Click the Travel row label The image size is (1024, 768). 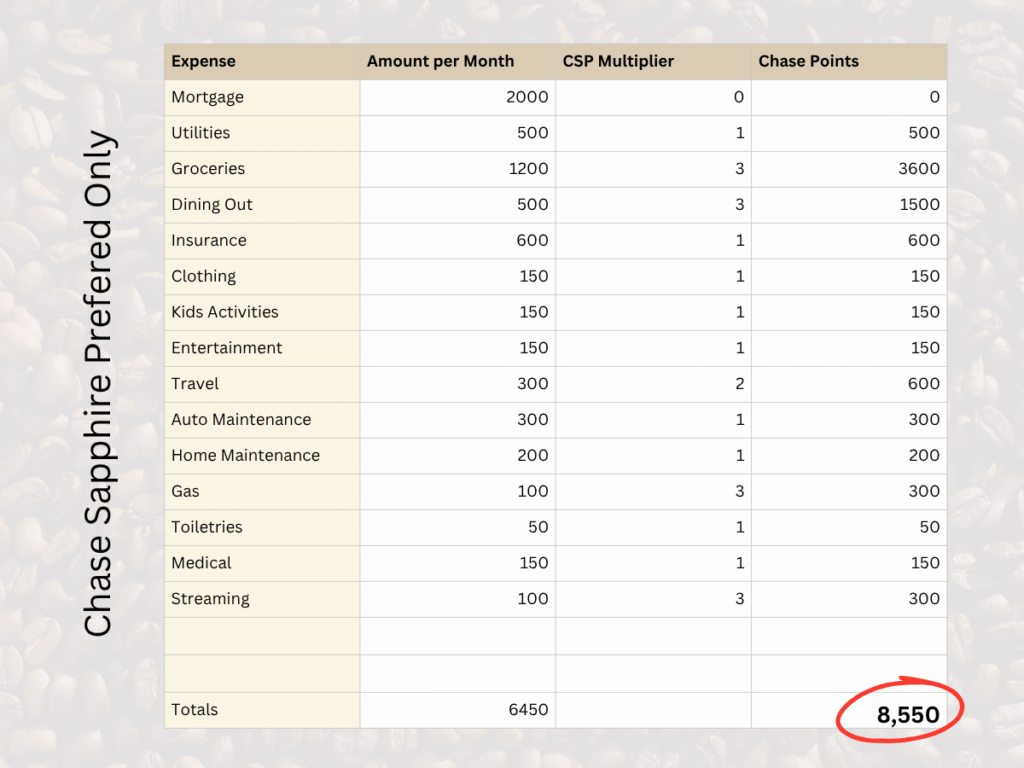pos(195,384)
